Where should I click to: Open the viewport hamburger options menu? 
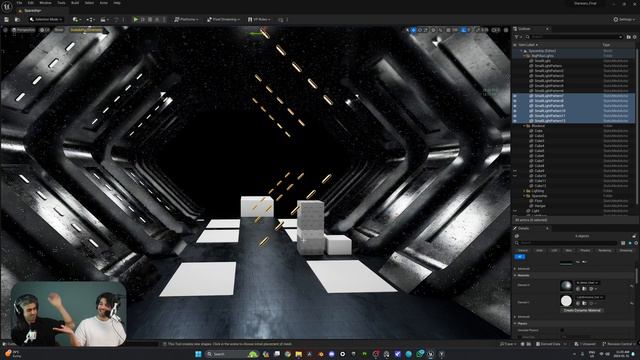click(5, 30)
